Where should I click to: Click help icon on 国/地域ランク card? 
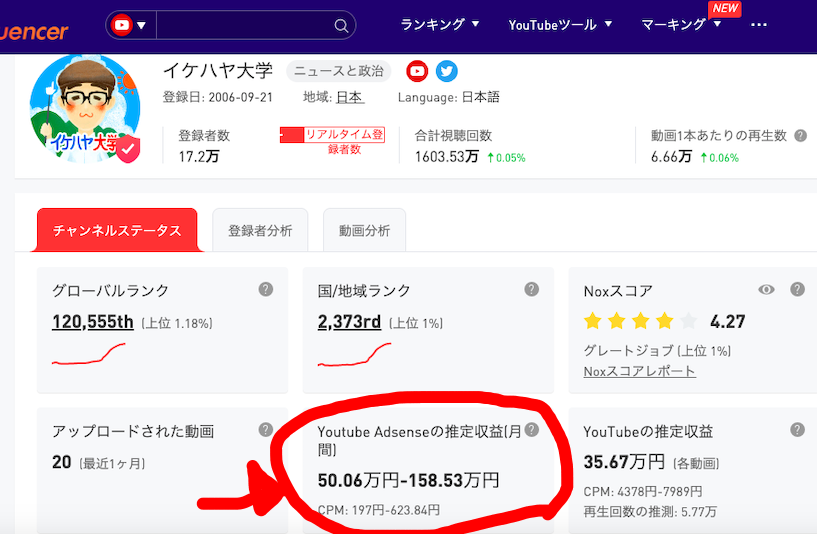click(x=531, y=289)
